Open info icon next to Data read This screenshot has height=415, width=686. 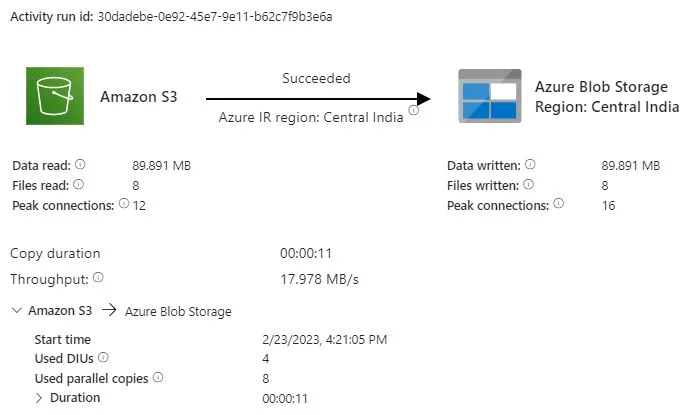coord(80,164)
